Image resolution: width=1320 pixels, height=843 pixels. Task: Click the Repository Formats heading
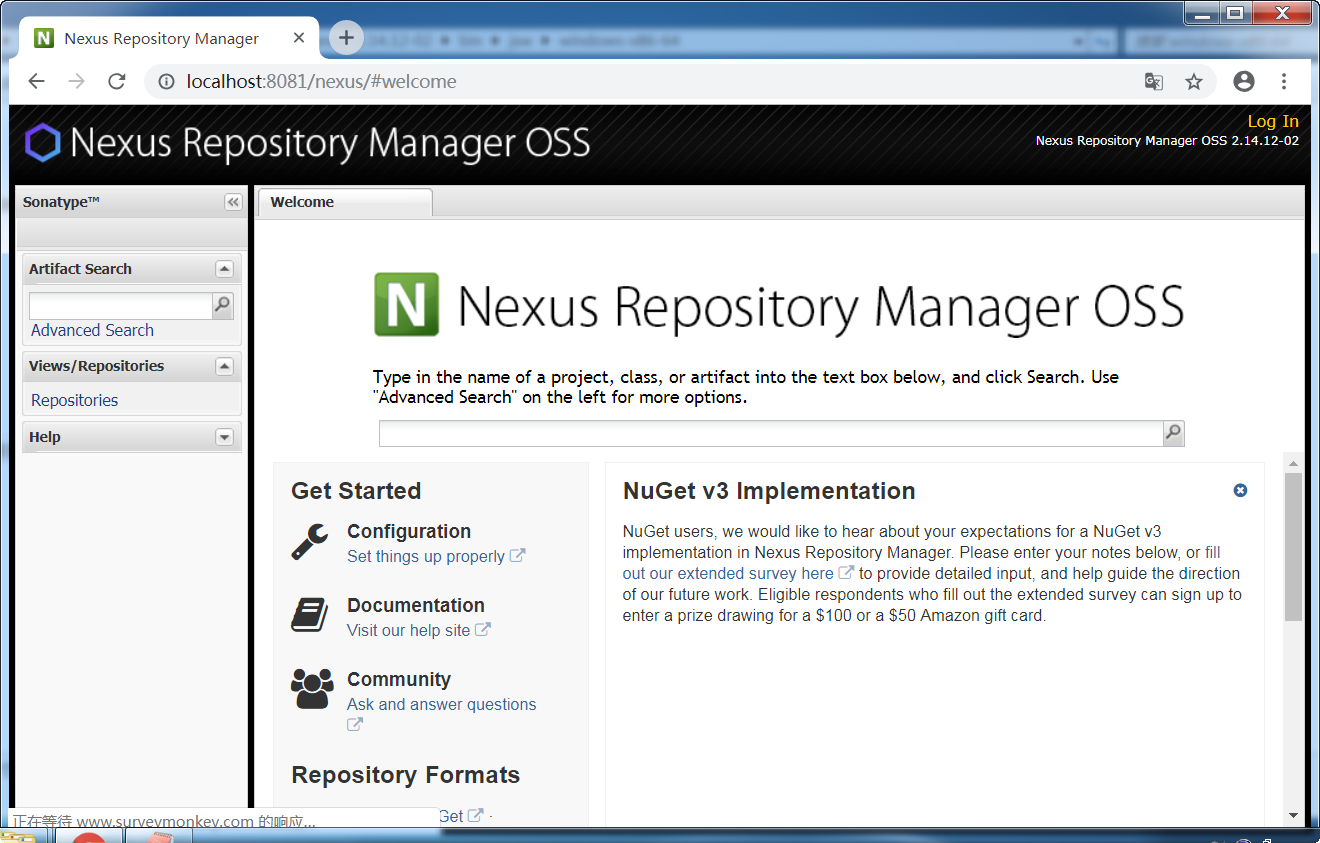point(405,775)
